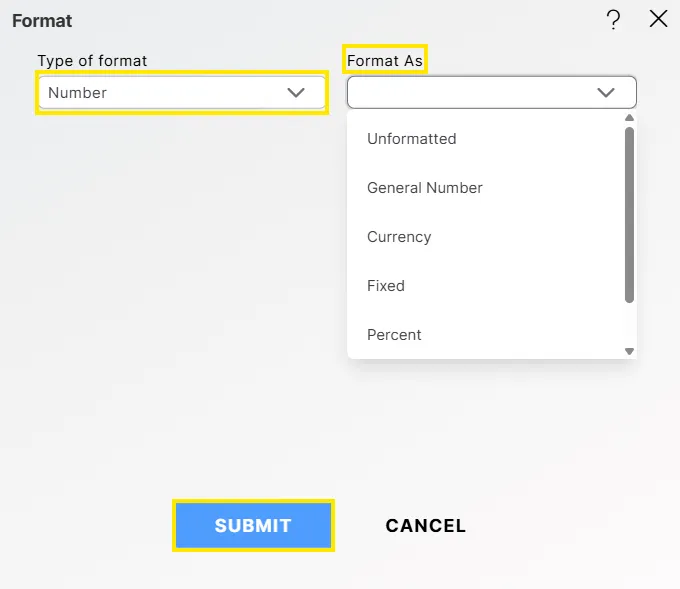The image size is (680, 589).
Task: Pick the Currency format option
Action: [x=399, y=237]
